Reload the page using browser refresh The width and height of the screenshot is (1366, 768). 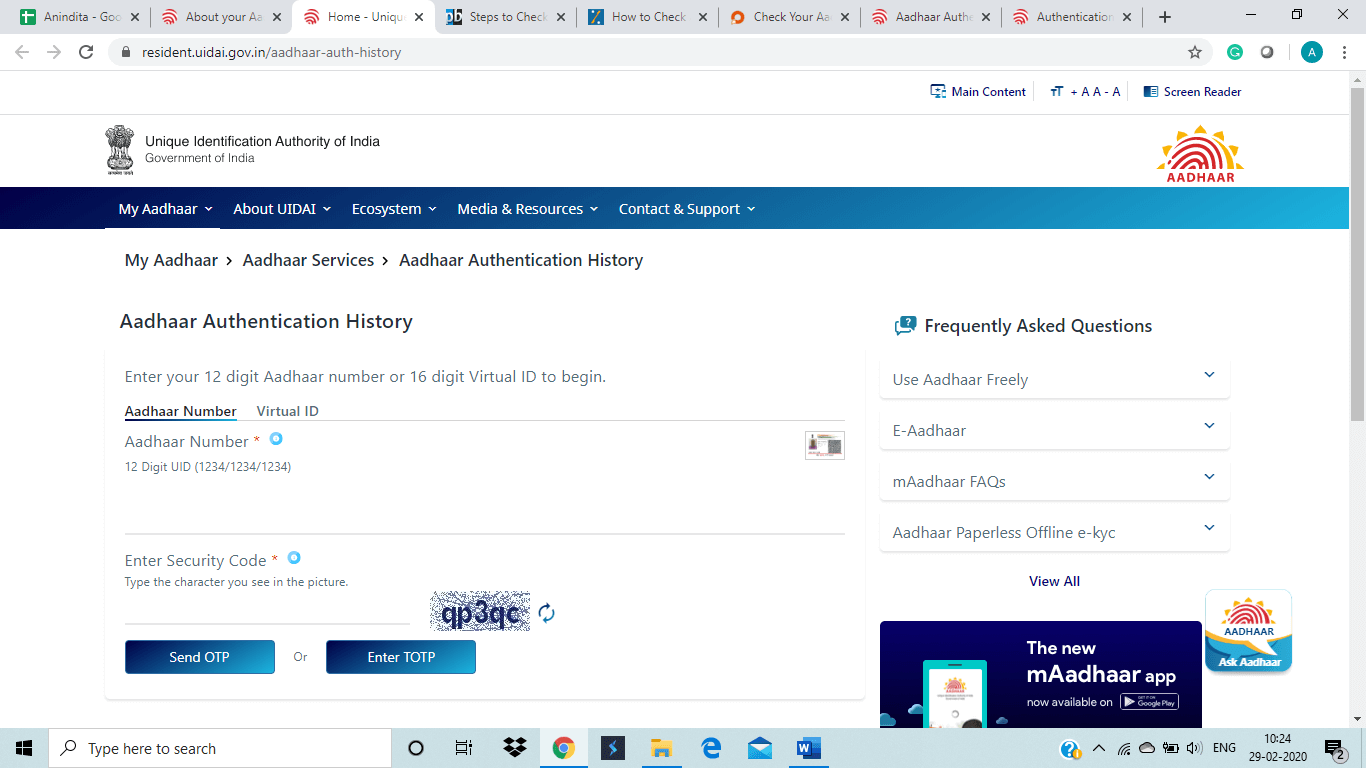tap(86, 52)
